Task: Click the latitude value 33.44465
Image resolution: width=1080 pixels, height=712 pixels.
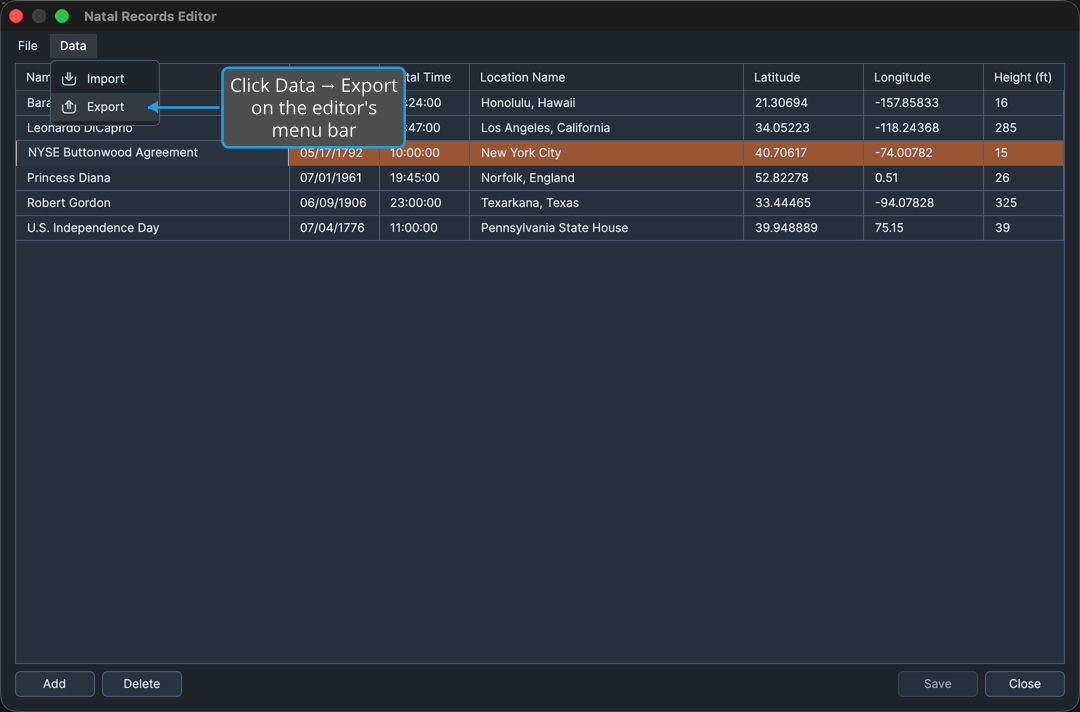Action: click(x=803, y=203)
